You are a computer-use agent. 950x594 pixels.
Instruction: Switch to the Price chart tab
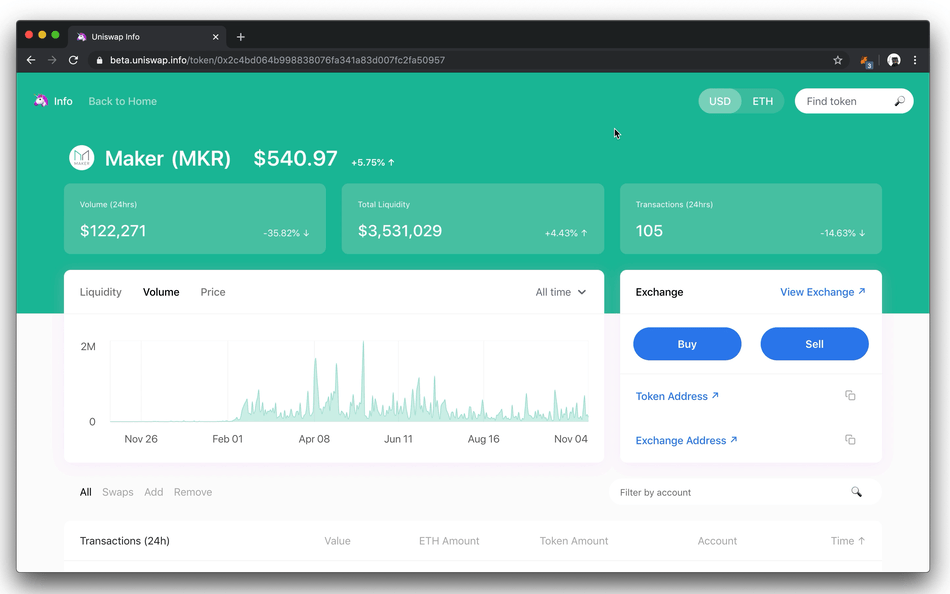coord(213,292)
